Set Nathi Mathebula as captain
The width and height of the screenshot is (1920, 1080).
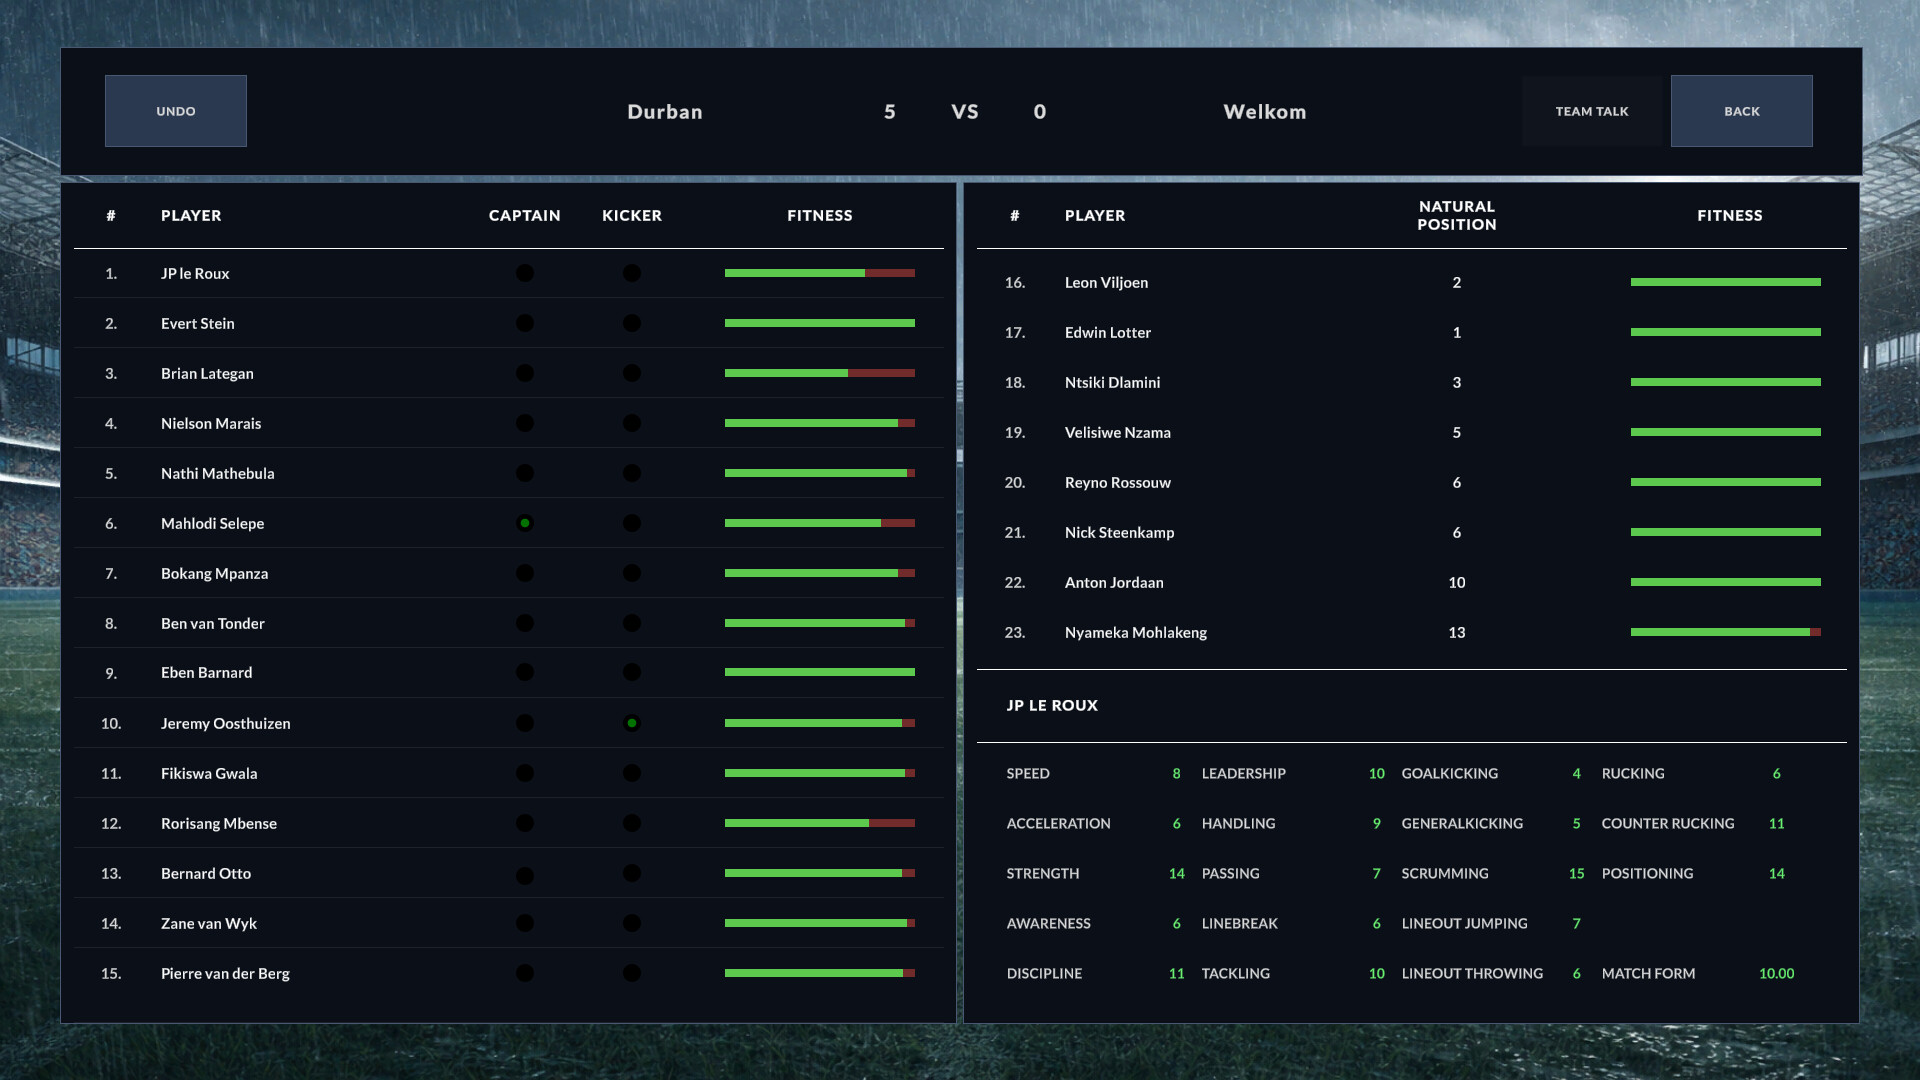click(525, 473)
